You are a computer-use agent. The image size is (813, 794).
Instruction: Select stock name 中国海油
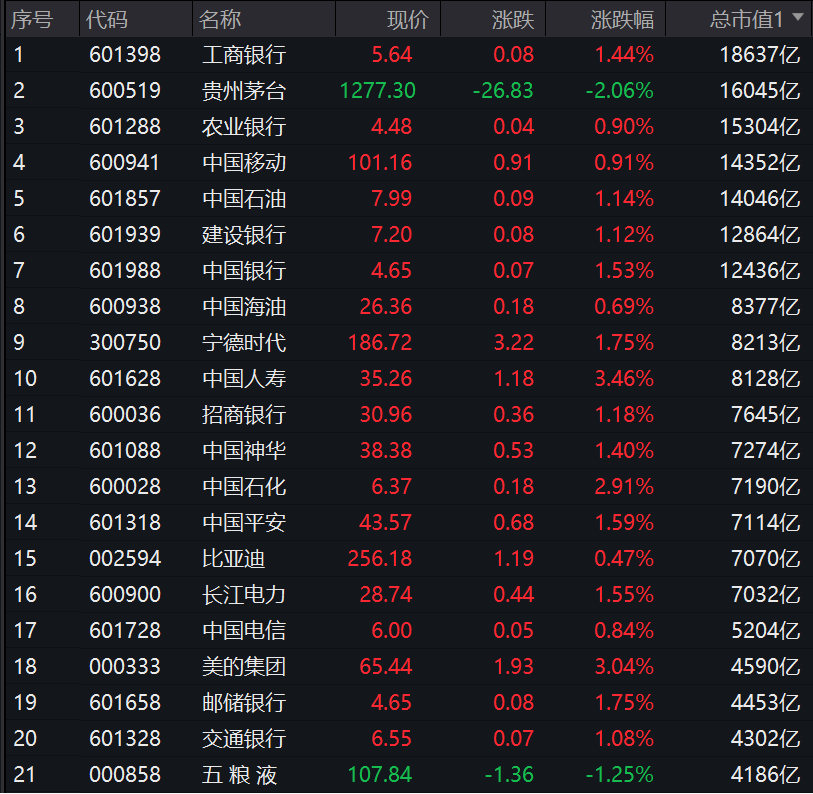[x=244, y=307]
